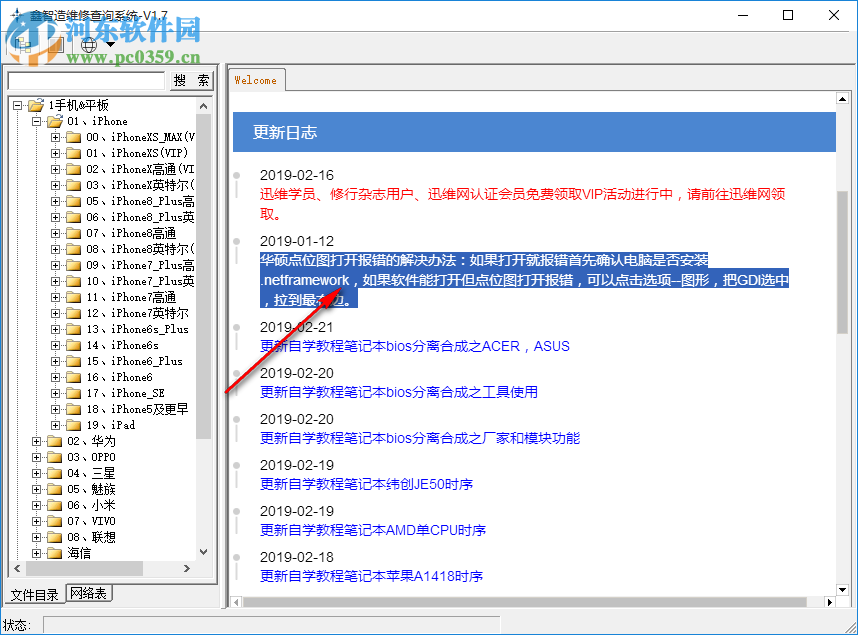The height and width of the screenshot is (635, 858).
Task: Select the Welcome tab
Action: point(256,80)
